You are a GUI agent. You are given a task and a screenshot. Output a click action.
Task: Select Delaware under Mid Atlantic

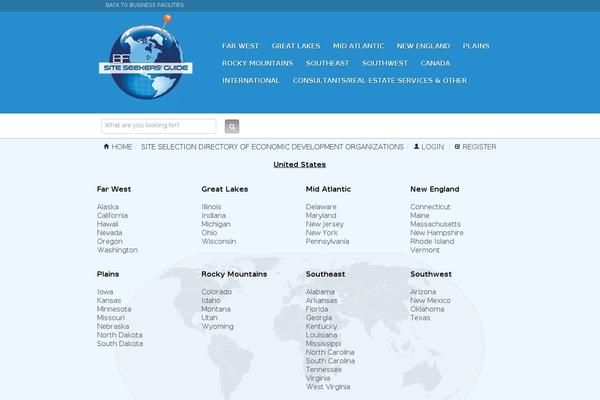[321, 207]
